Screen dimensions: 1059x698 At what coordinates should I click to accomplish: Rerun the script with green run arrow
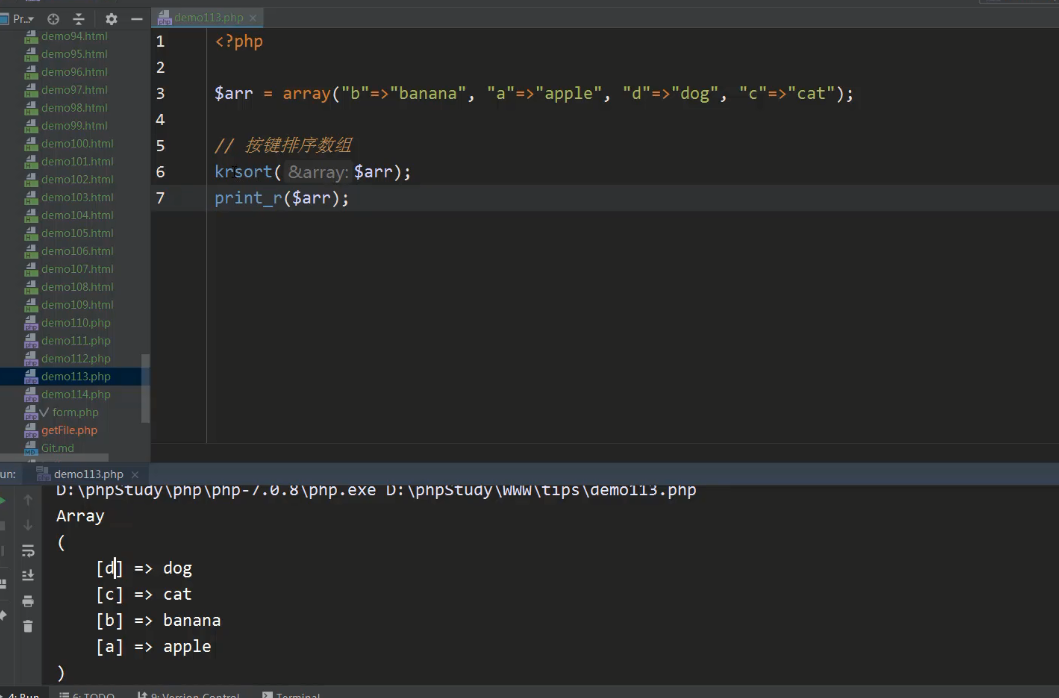[x=3, y=500]
